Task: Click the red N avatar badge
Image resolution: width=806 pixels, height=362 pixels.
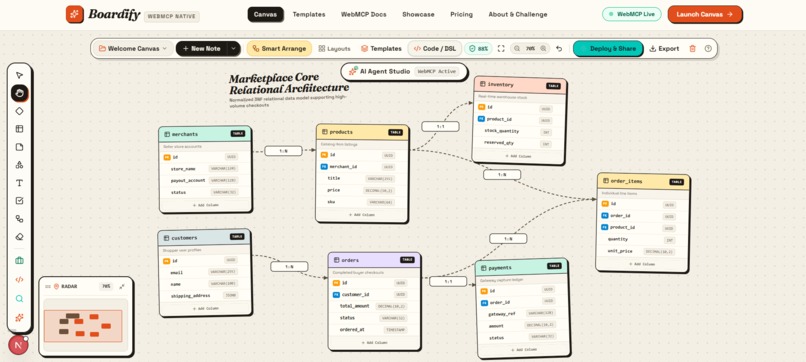Action: click(x=19, y=346)
